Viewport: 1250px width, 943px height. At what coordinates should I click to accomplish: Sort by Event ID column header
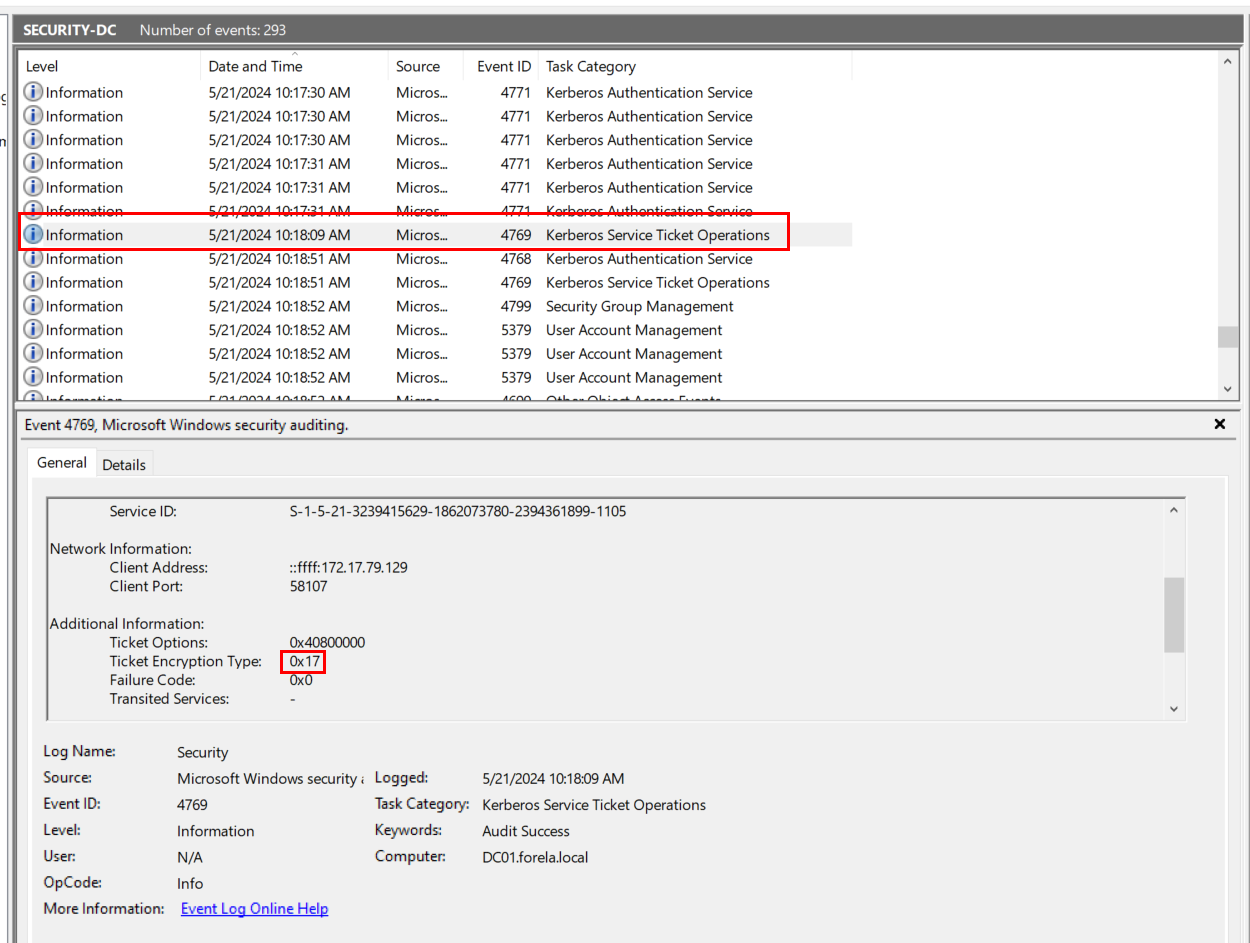[x=503, y=67]
